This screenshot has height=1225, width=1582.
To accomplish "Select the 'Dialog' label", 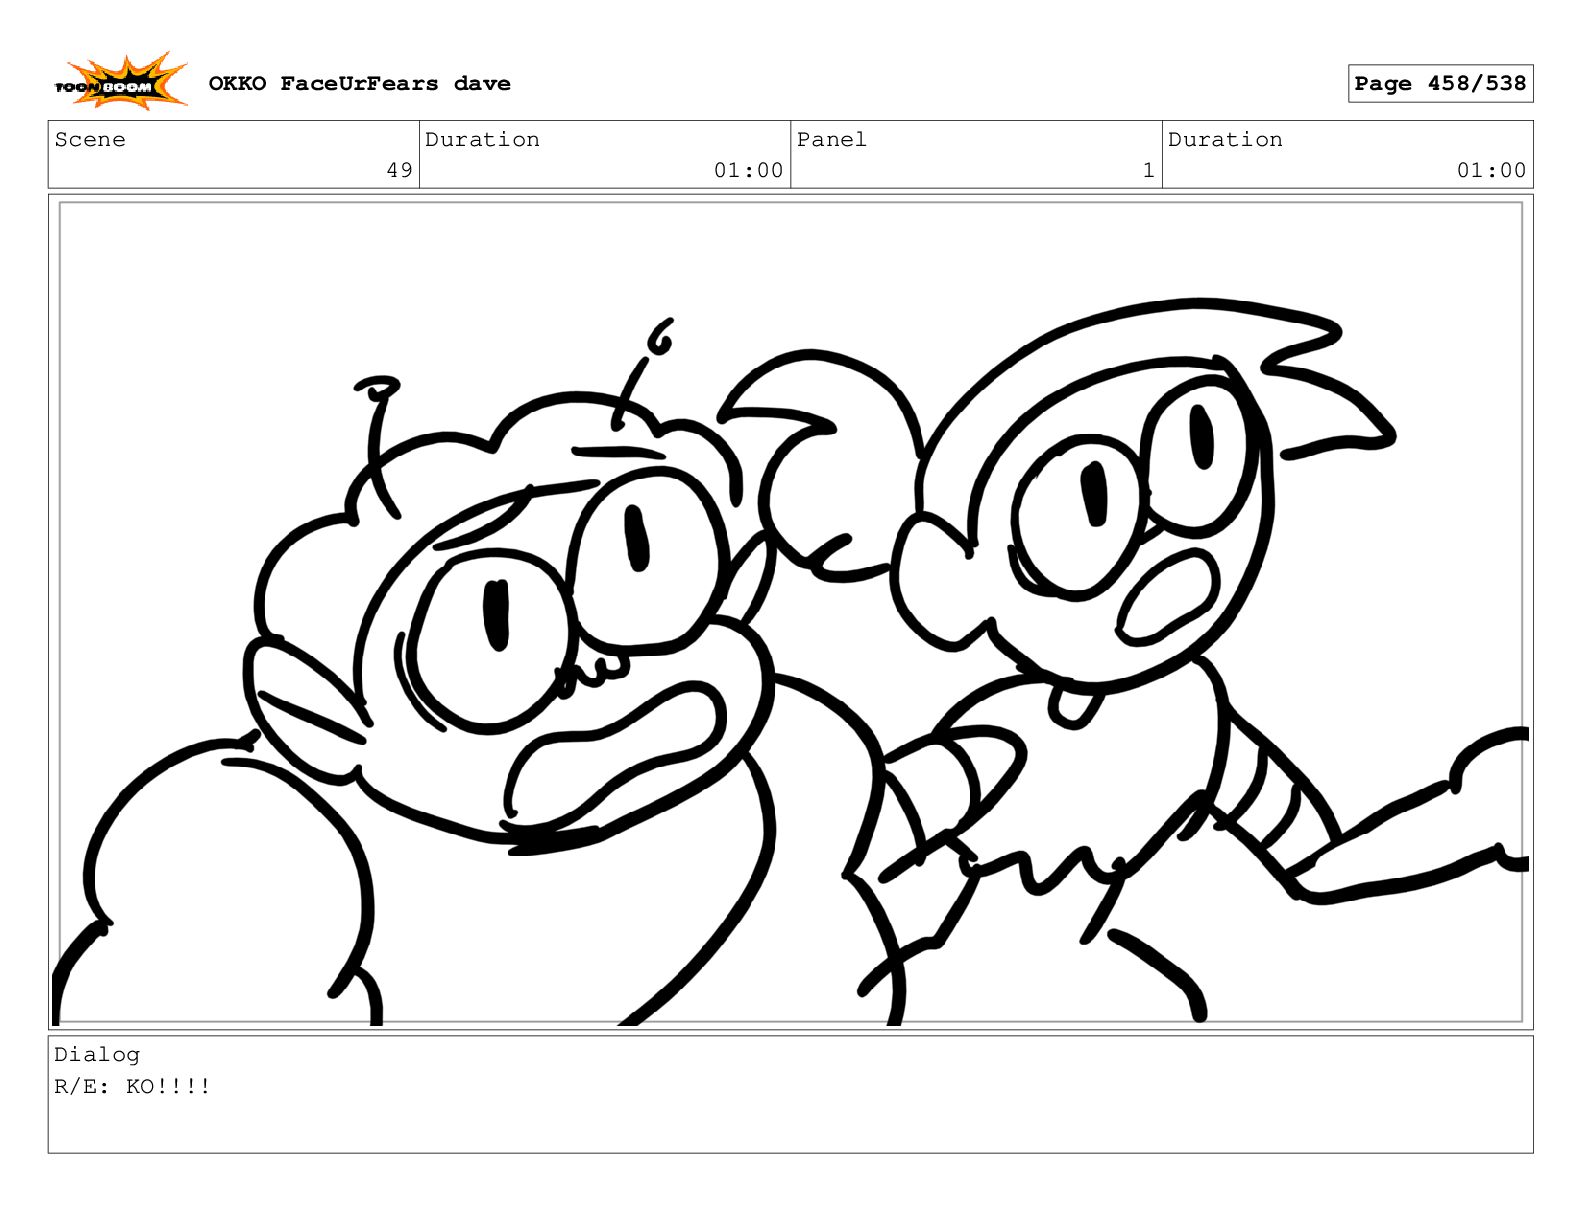I will pos(97,1055).
